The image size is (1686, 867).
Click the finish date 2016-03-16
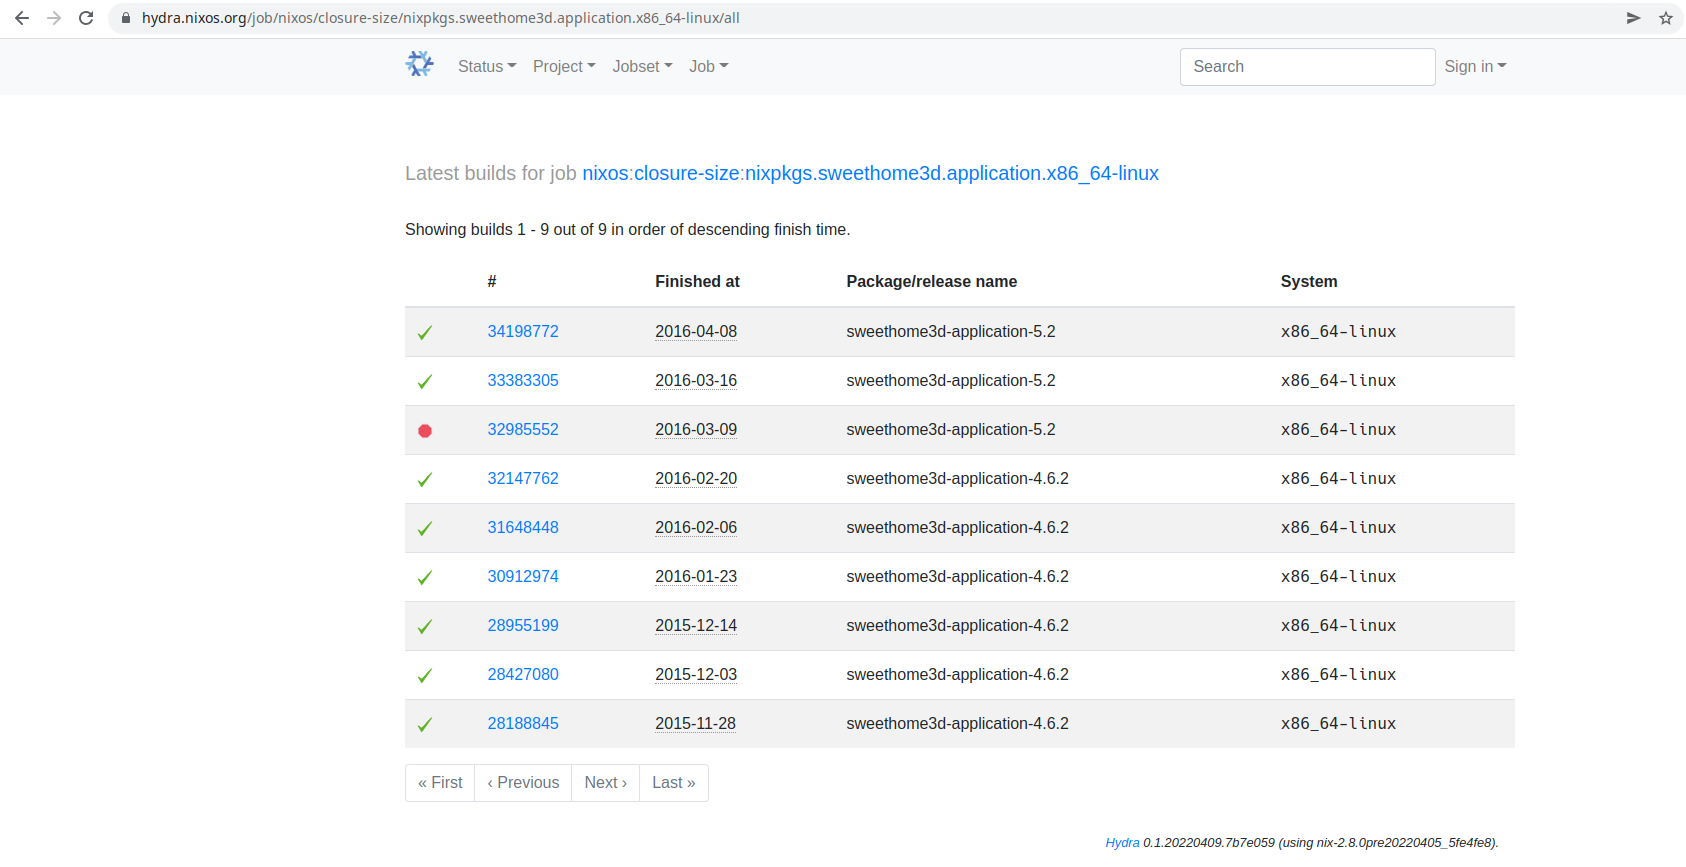pyautogui.click(x=696, y=380)
